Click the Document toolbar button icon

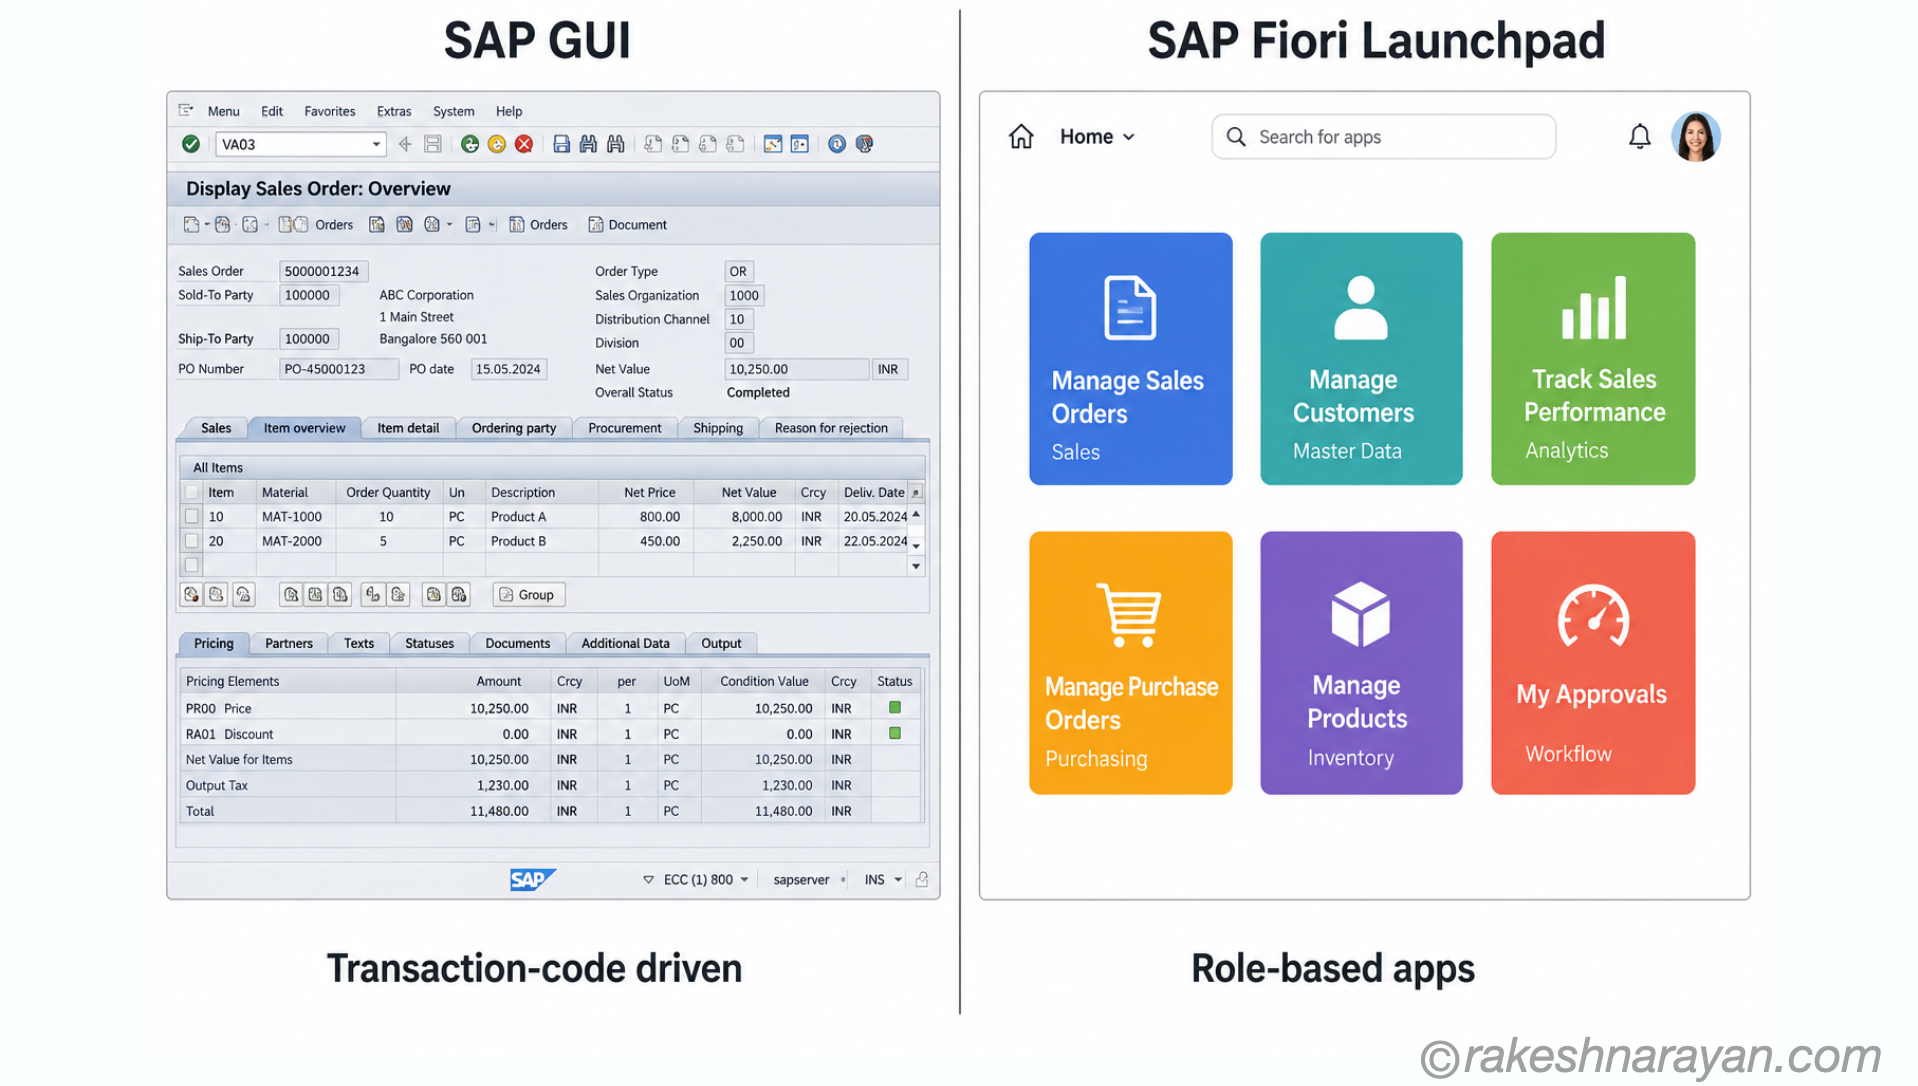pyautogui.click(x=596, y=224)
